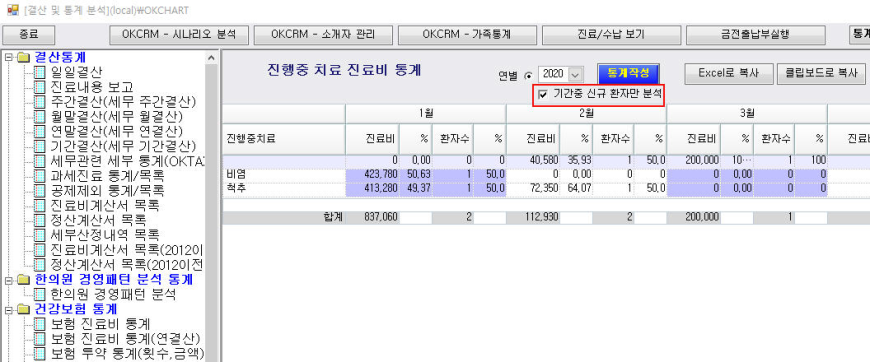Click the report icon beside 일일결산
This screenshot has width=870, height=362.
click(39, 72)
